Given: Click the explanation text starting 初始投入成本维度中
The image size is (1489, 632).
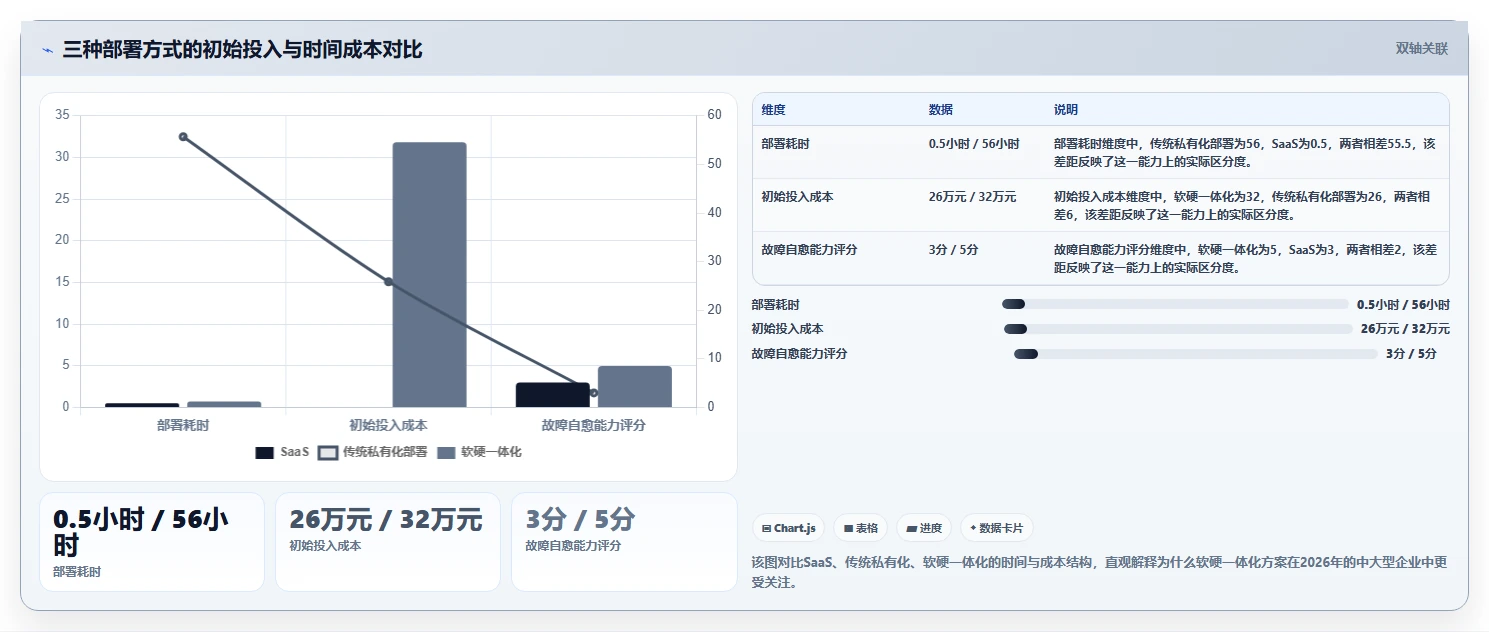Looking at the screenshot, I should click(1242, 205).
